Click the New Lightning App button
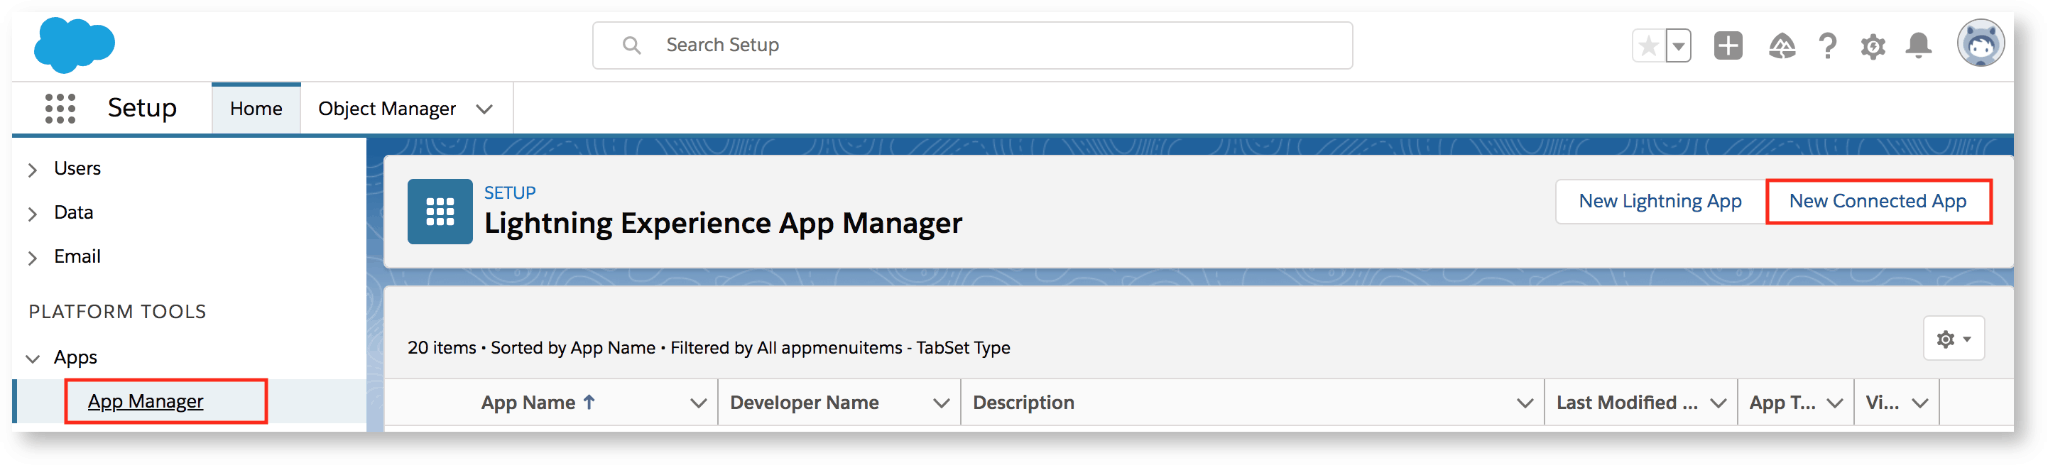 click(x=1660, y=201)
